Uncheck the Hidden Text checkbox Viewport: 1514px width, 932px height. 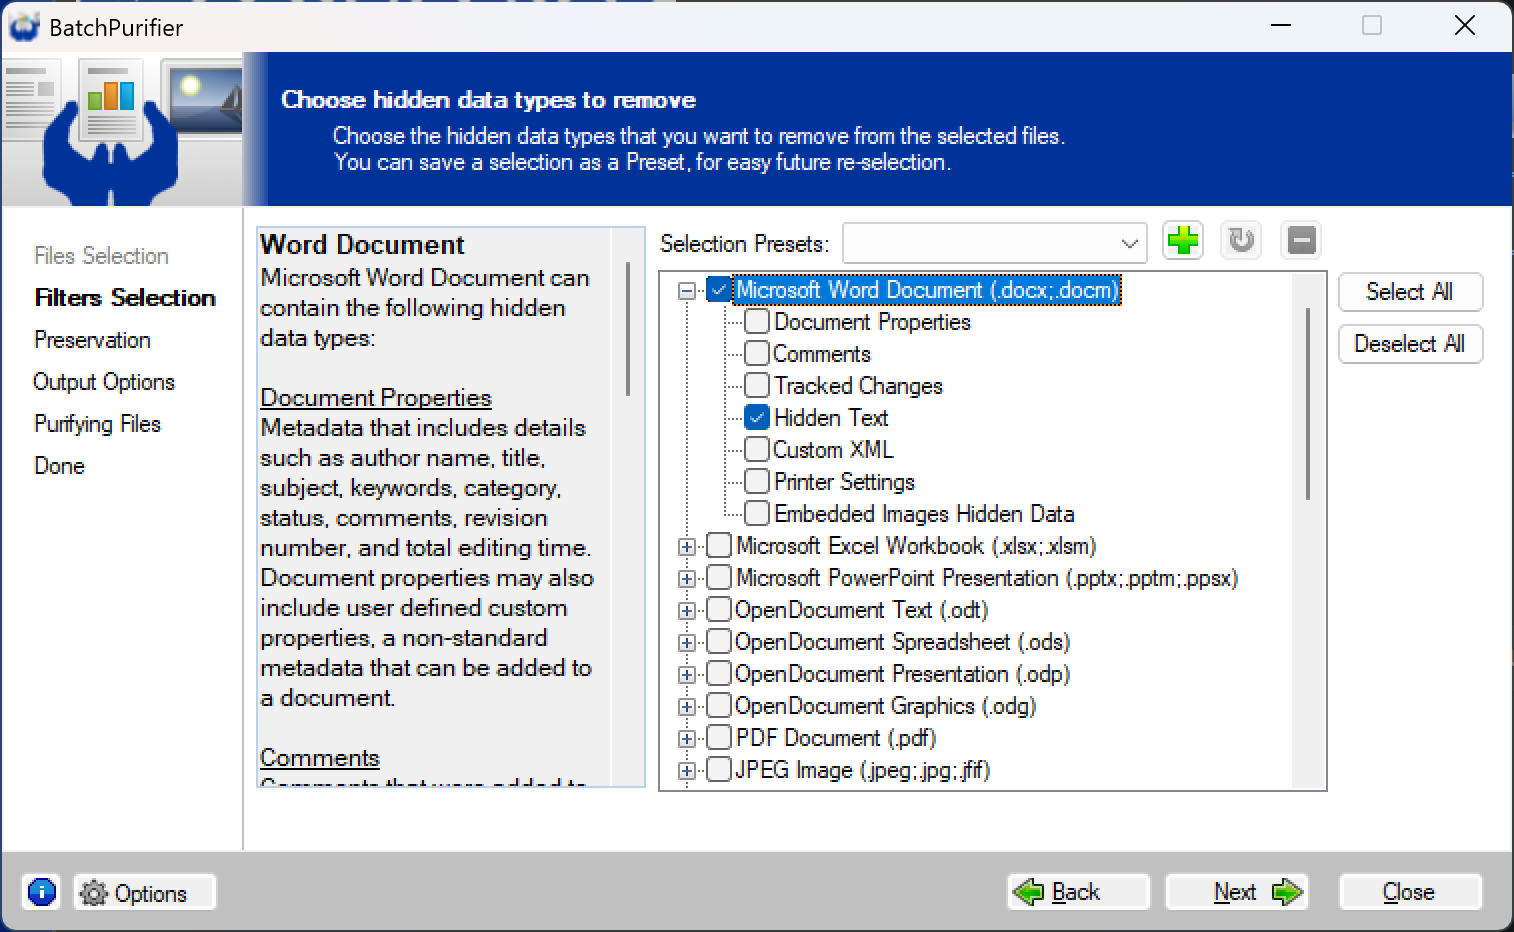[757, 418]
